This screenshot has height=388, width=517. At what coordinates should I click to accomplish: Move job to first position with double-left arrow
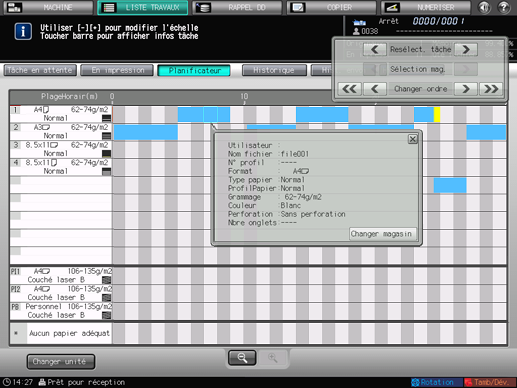(x=349, y=89)
